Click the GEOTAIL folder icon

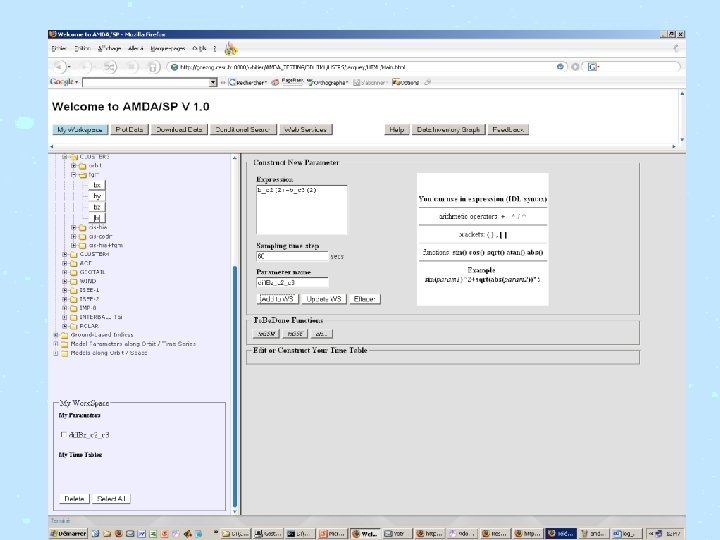coord(73,272)
